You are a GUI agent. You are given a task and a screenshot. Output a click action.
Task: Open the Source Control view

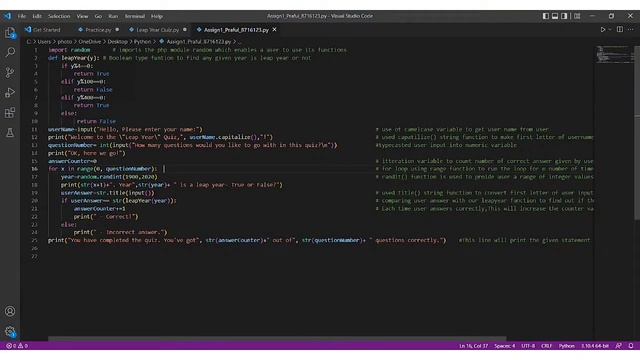[x=10, y=73]
